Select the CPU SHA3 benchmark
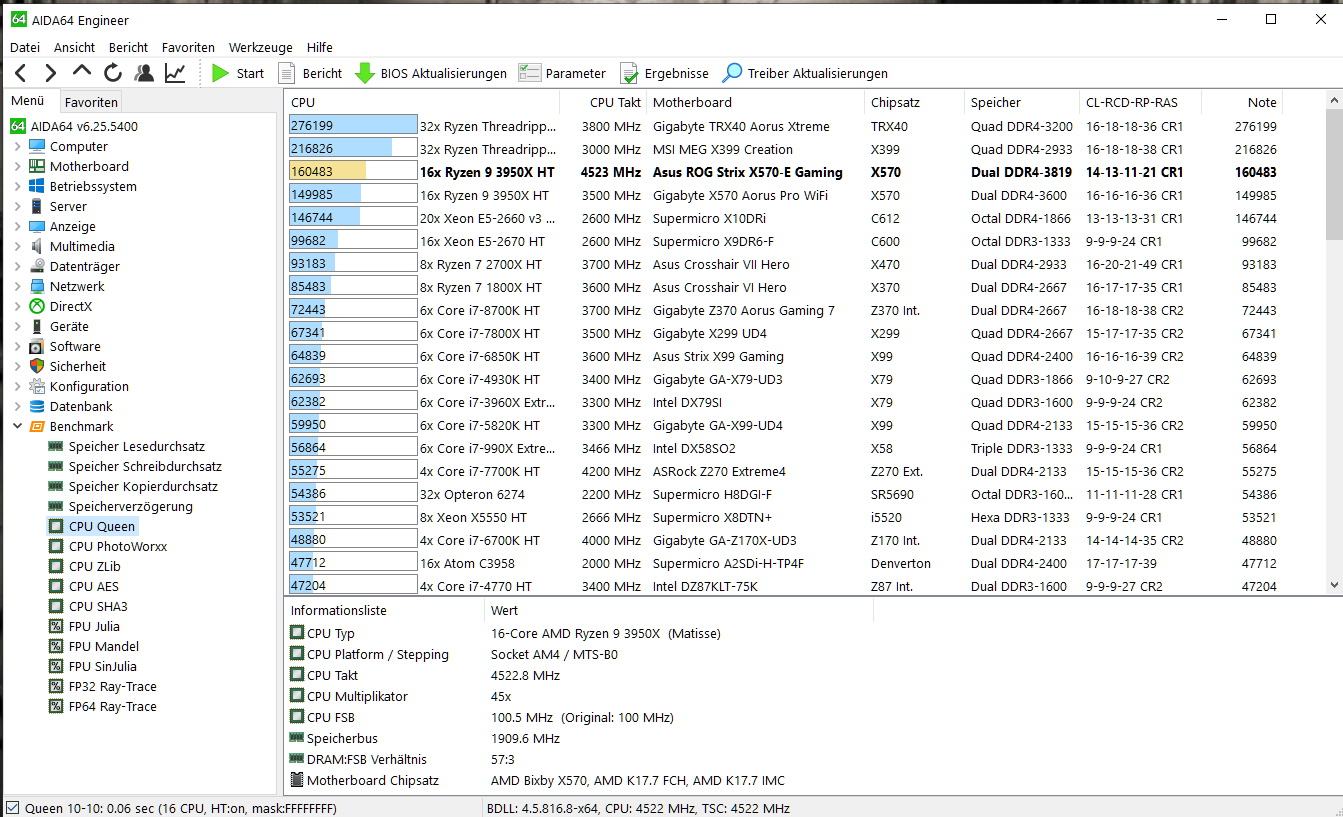This screenshot has height=817, width=1343. click(88, 606)
